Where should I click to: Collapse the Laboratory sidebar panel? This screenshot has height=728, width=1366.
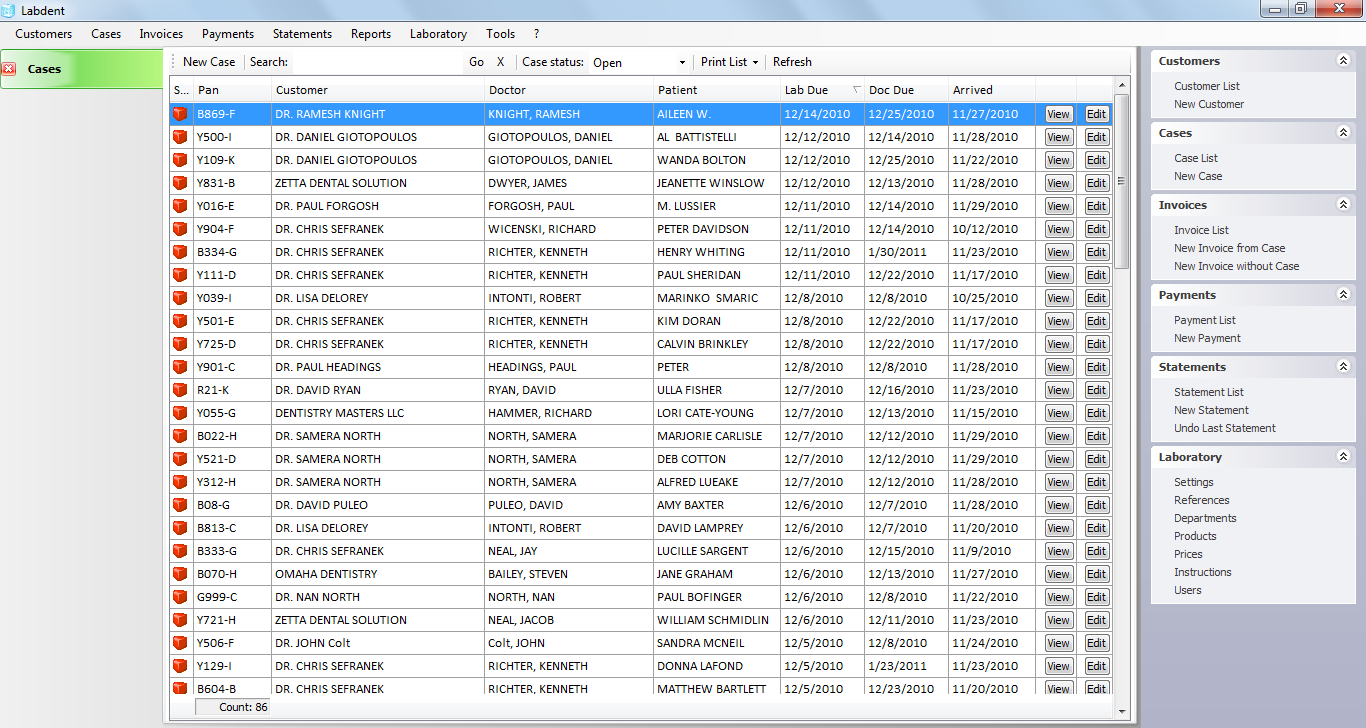click(x=1343, y=457)
